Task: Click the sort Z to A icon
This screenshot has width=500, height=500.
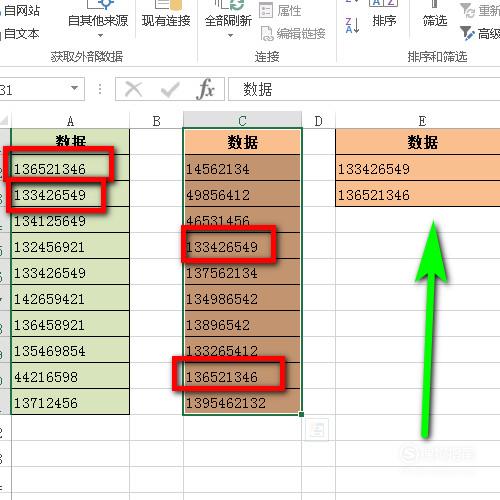Action: [352, 25]
